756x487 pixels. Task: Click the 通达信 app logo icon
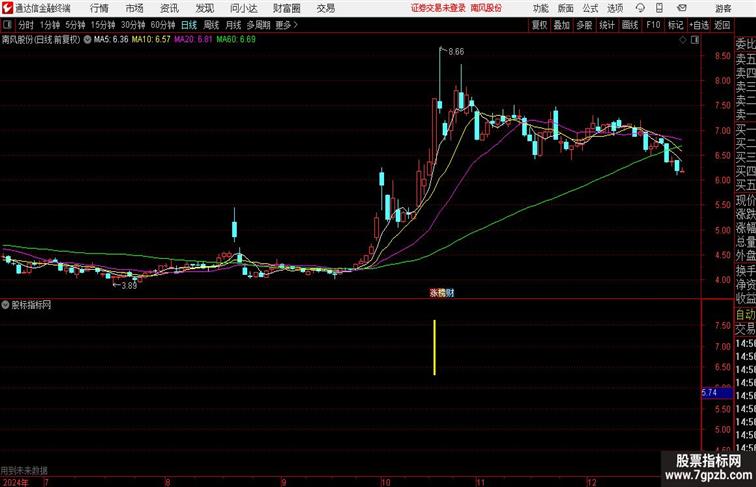(x=7, y=8)
